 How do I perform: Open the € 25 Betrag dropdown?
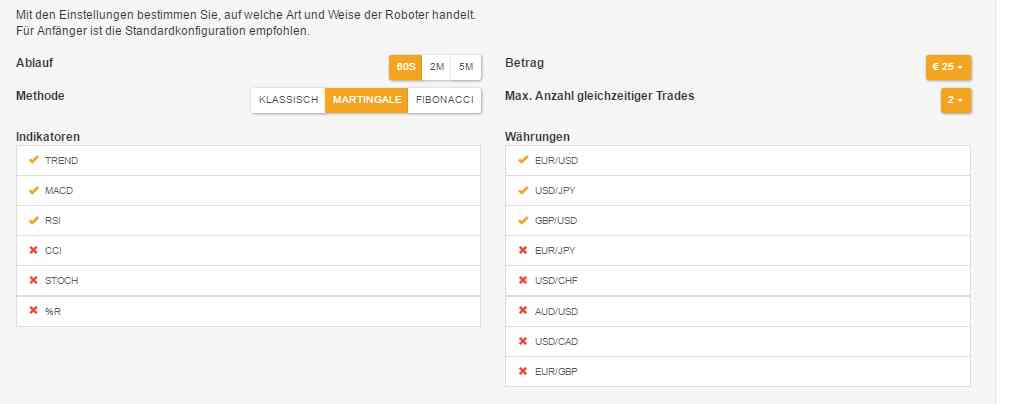tap(948, 67)
